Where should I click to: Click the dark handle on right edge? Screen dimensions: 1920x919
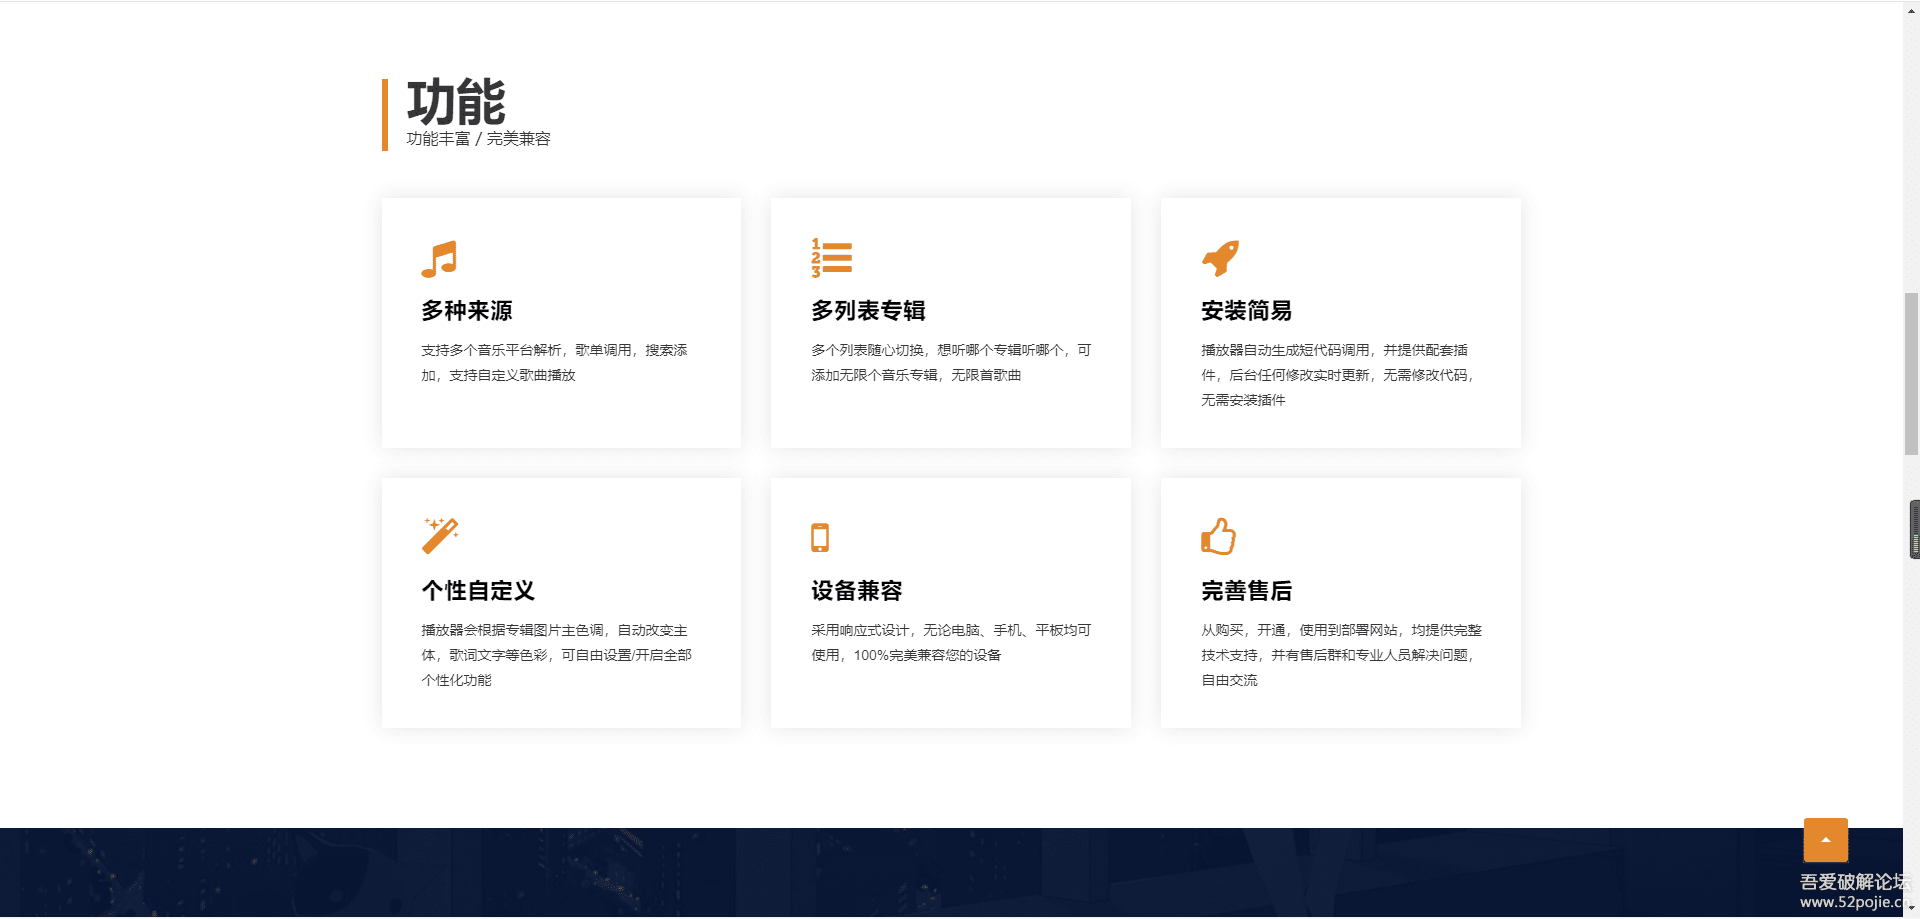(x=1914, y=529)
